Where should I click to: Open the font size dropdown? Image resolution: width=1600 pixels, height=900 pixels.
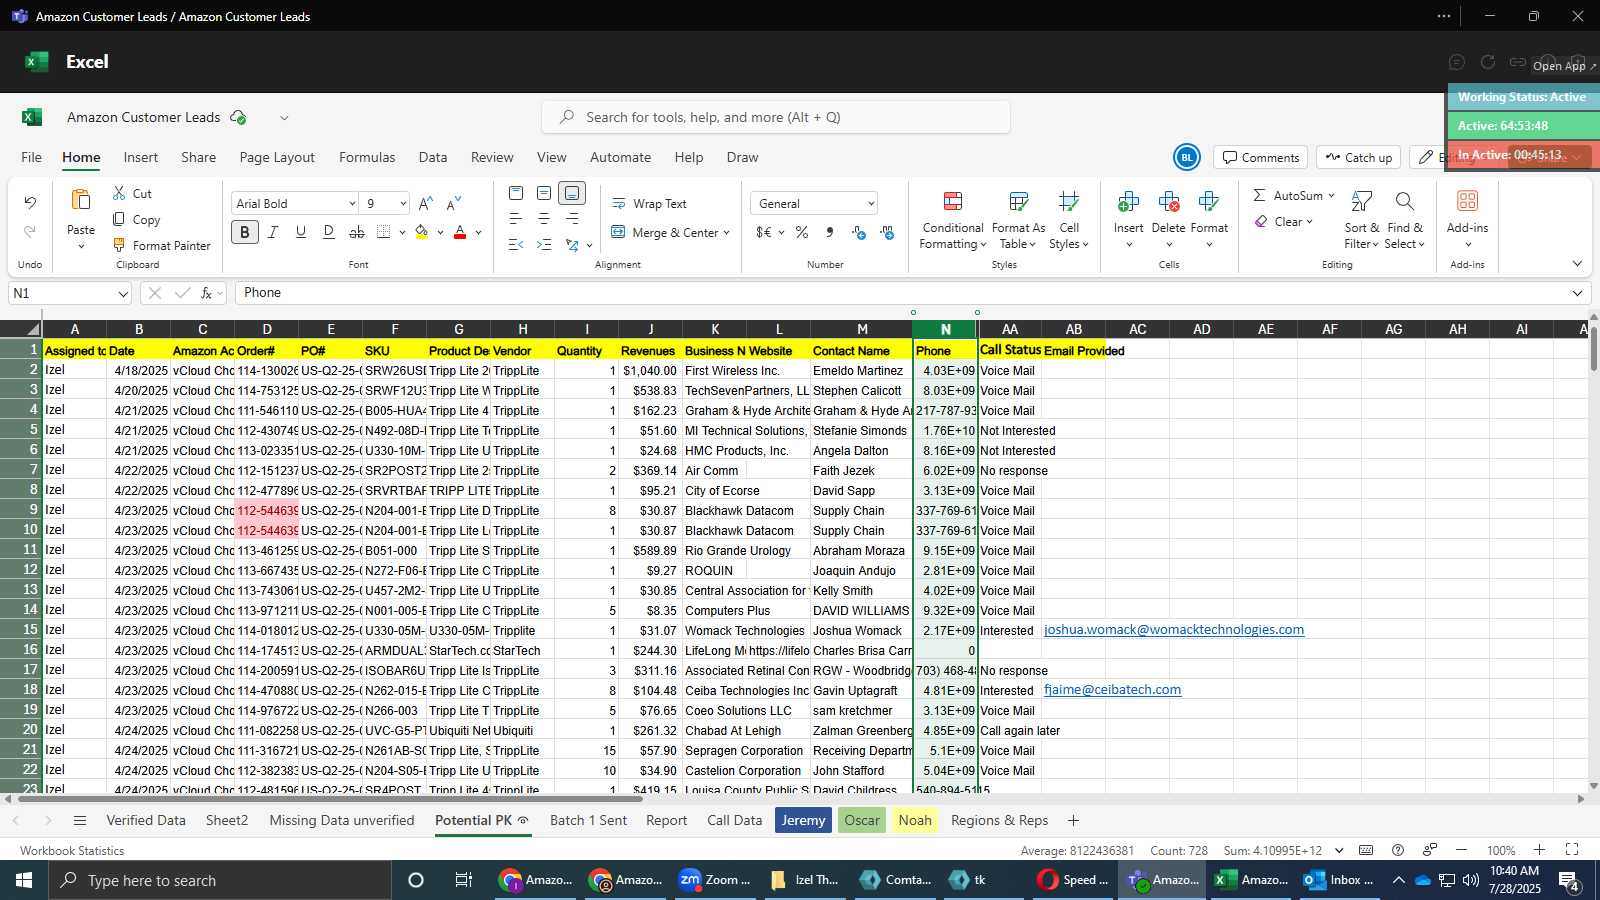[403, 204]
